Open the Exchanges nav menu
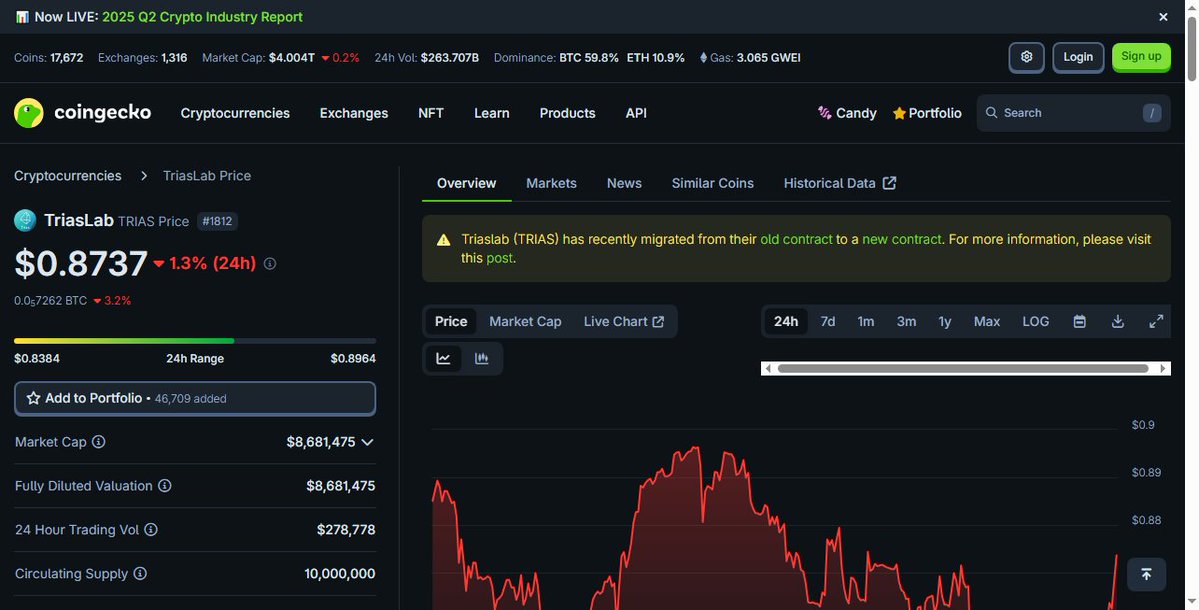 (354, 113)
